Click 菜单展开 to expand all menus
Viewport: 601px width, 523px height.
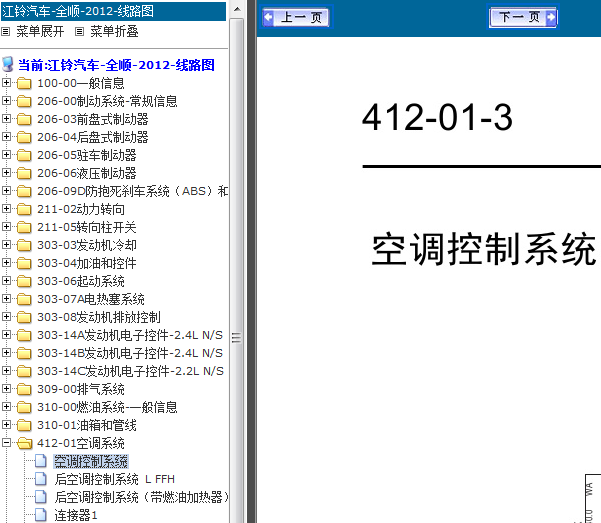click(40, 31)
